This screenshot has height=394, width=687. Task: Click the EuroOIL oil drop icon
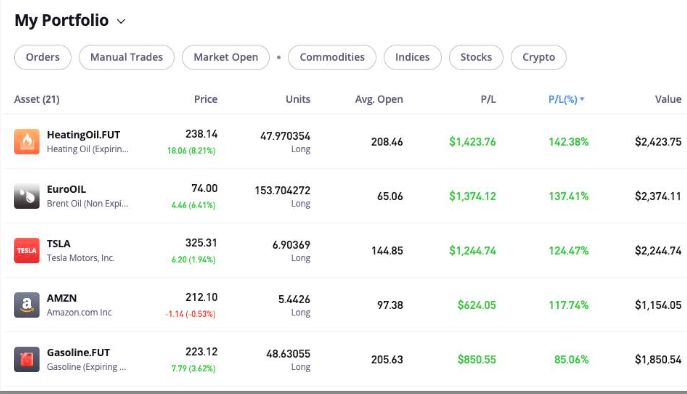pos(27,196)
